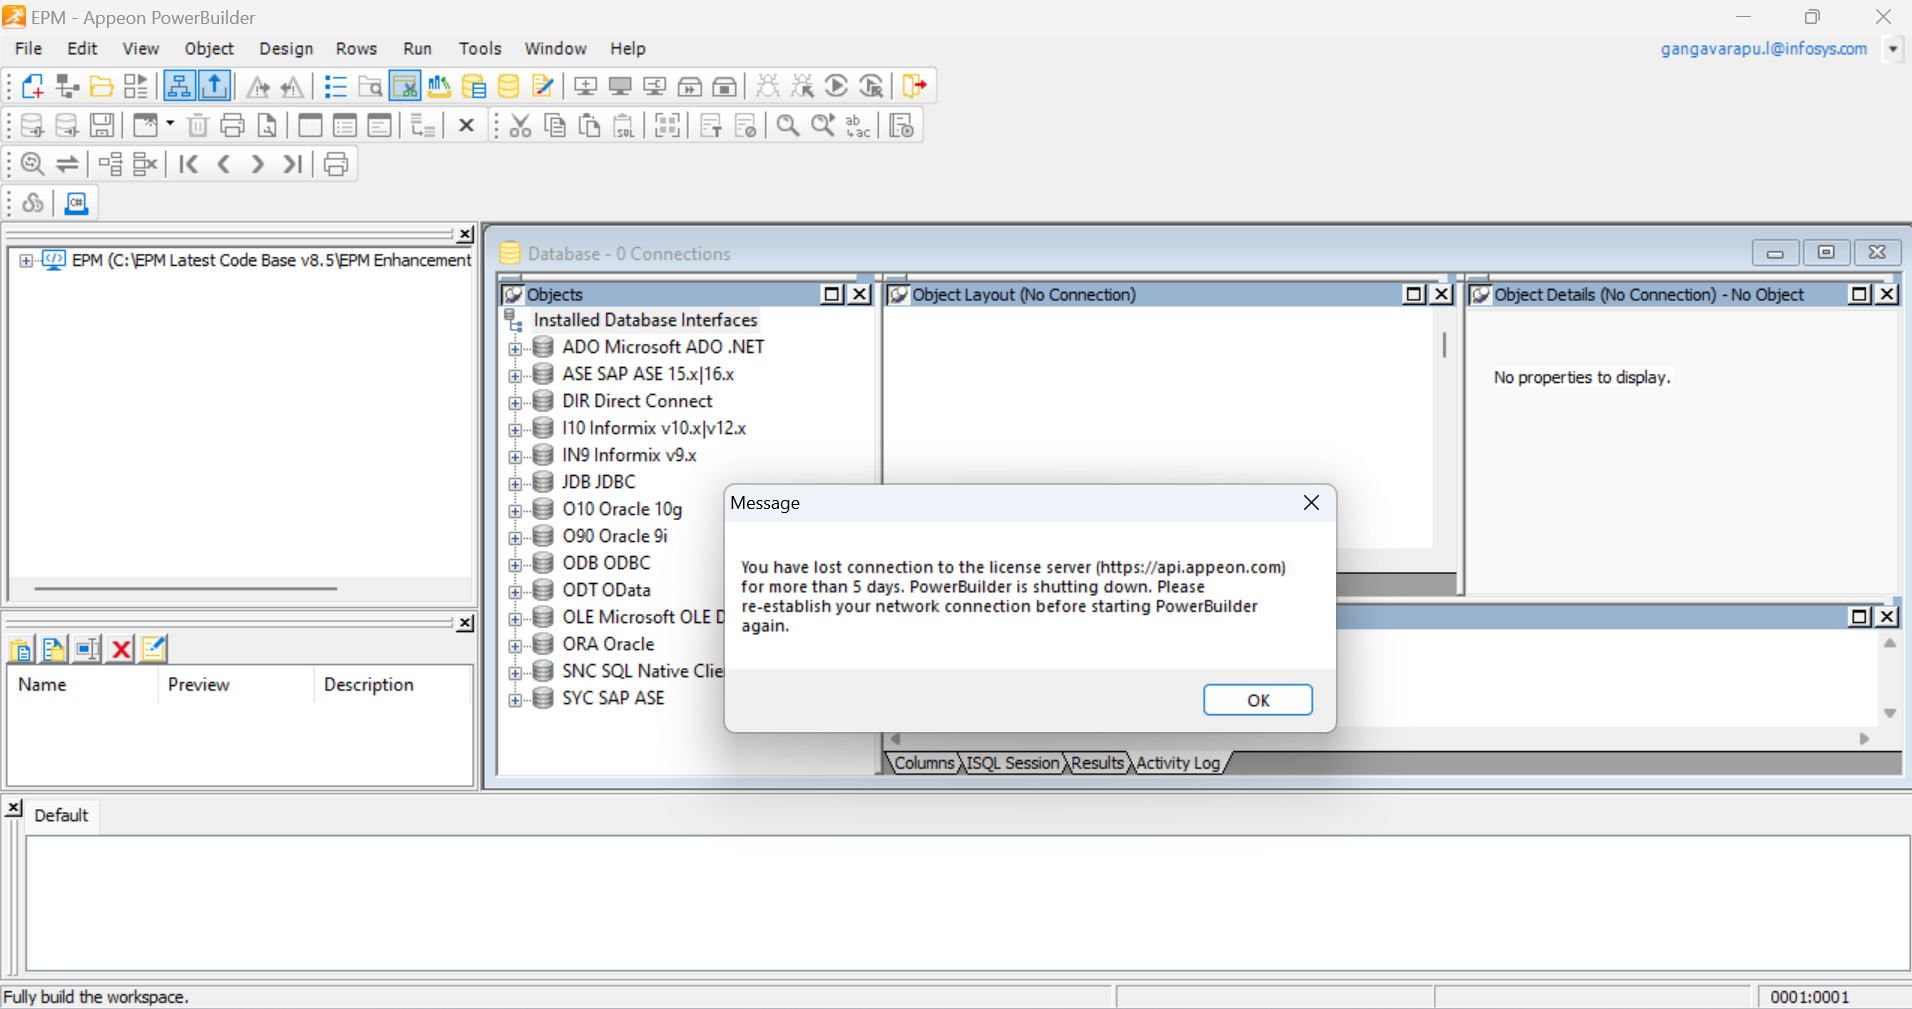The height and width of the screenshot is (1009, 1912).
Task: Click the magnifier Find icon
Action: click(x=788, y=126)
